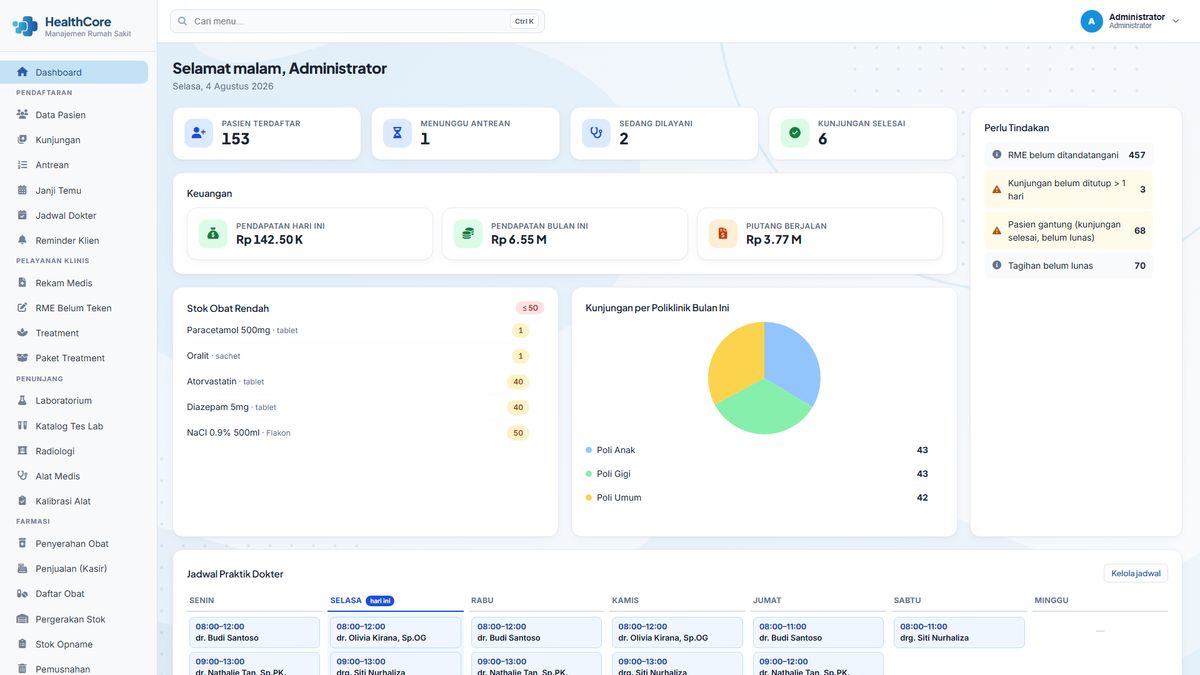Screen dimensions: 1200x675
Task: Click the Daftar Obat icon
Action: 22,594
